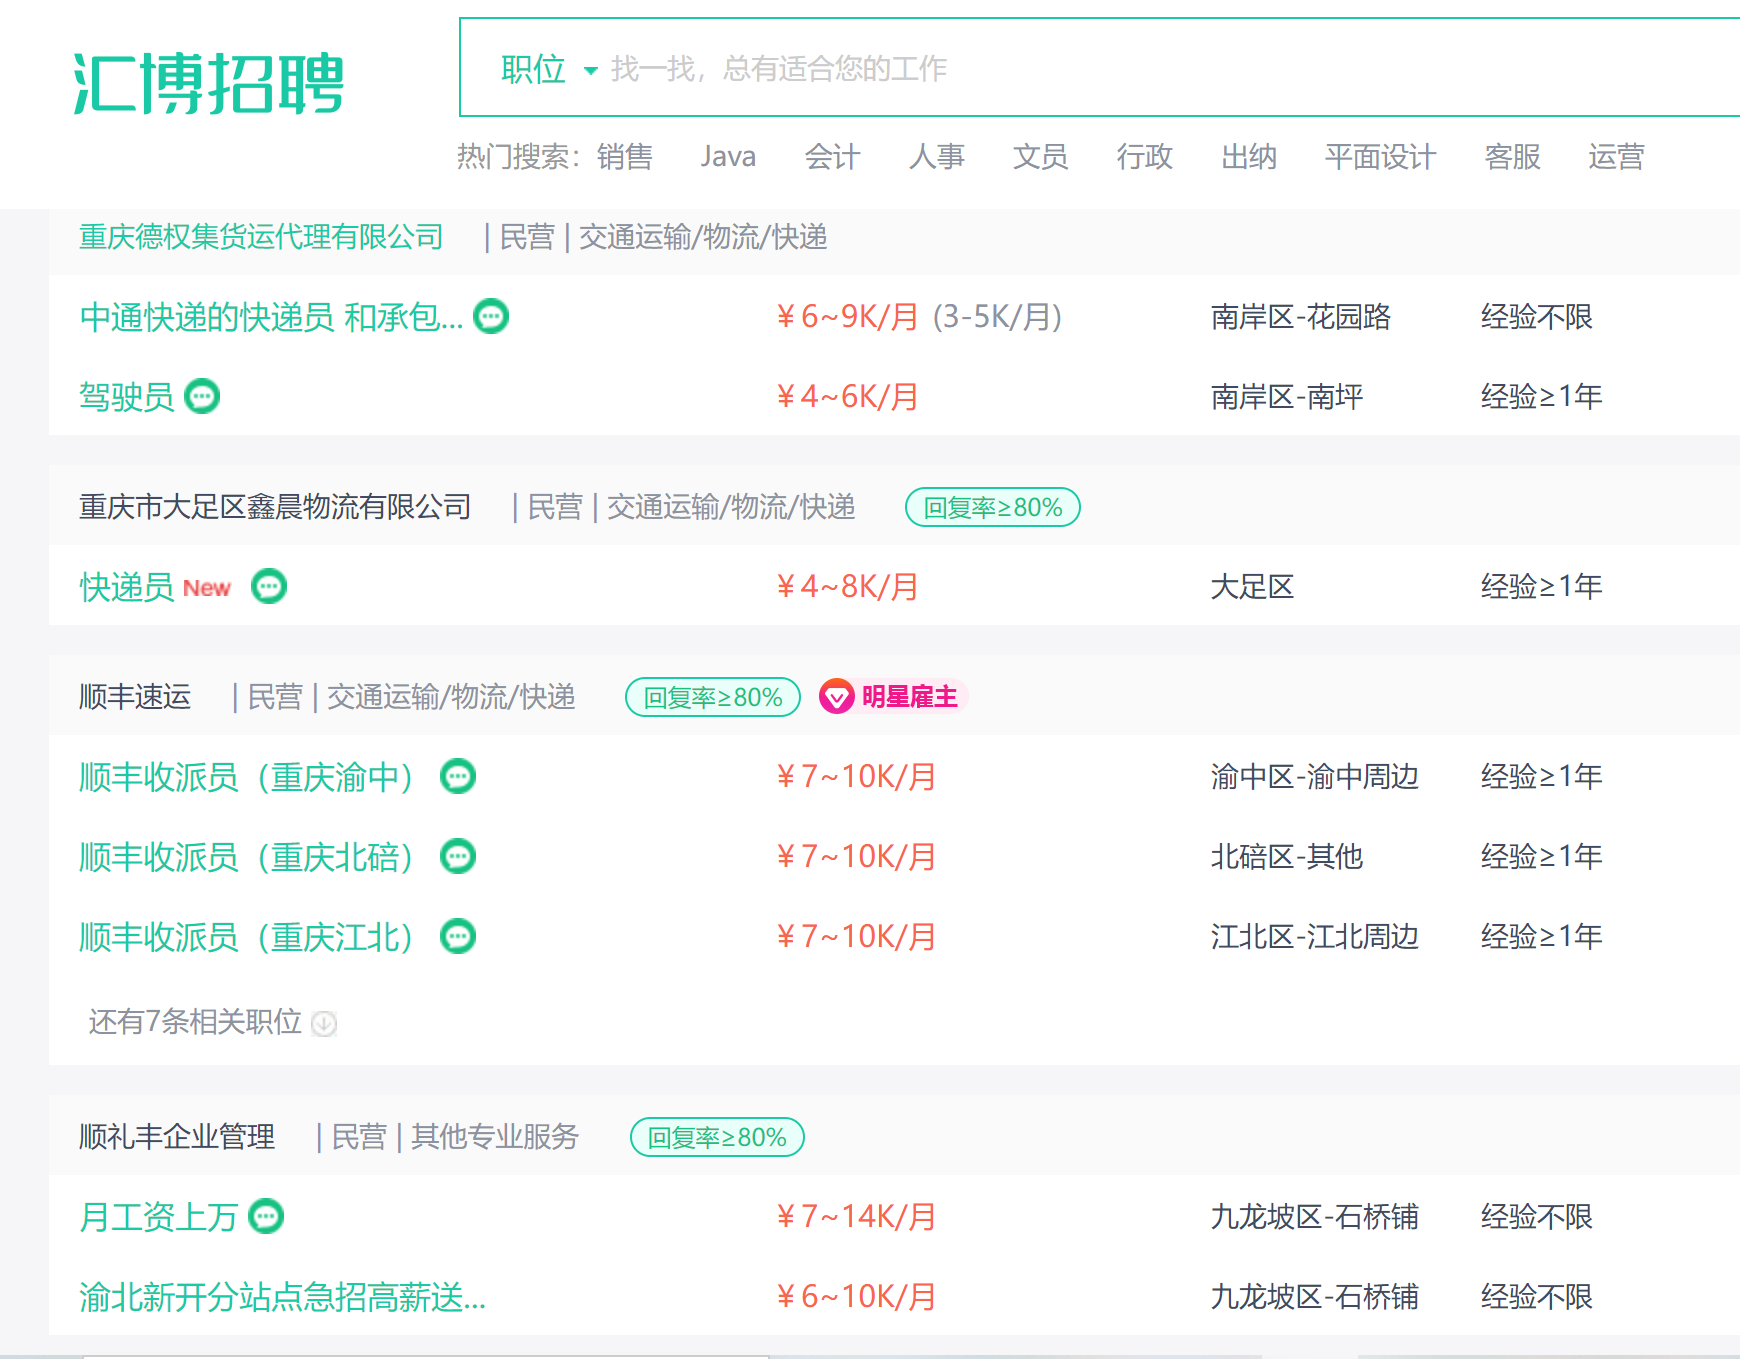Click 回复率≥80% badge for 鑫晨物流
1740x1359 pixels.
tap(993, 507)
